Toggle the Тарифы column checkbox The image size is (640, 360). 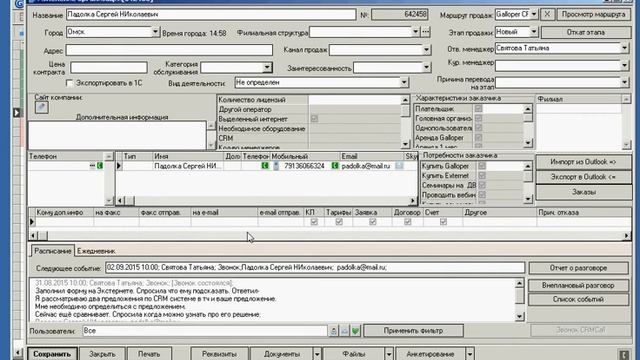click(x=339, y=222)
